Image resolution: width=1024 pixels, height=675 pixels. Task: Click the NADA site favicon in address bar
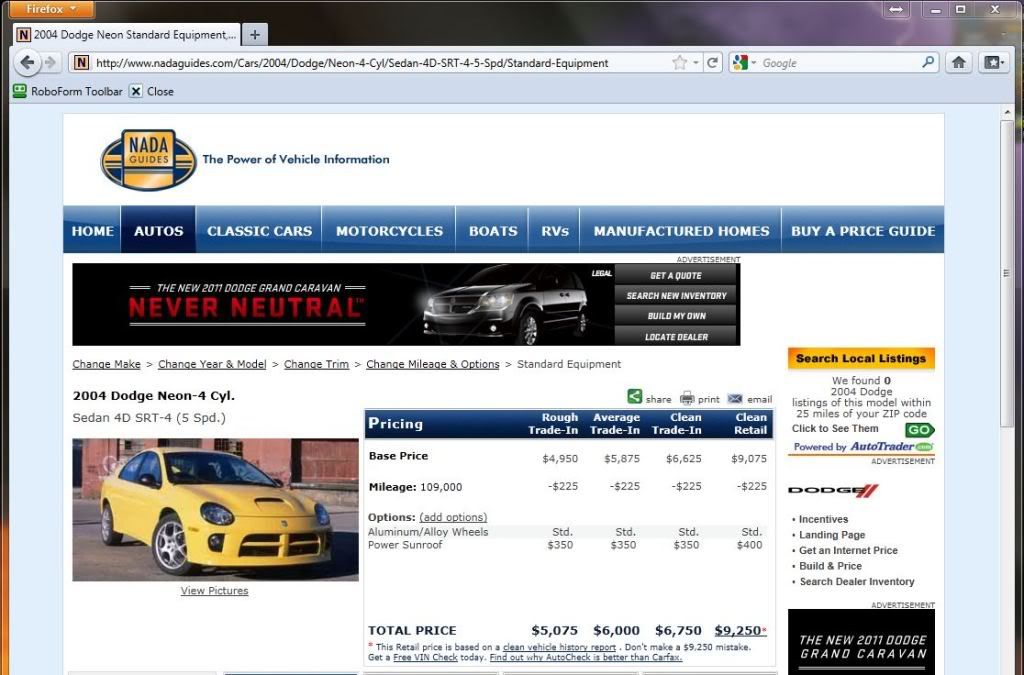click(81, 63)
